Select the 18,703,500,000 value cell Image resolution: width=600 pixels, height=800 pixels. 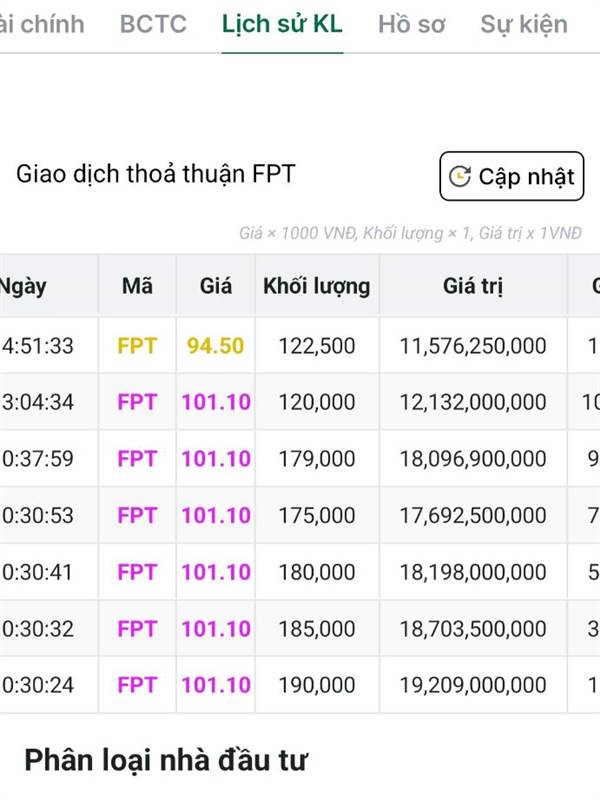click(473, 629)
